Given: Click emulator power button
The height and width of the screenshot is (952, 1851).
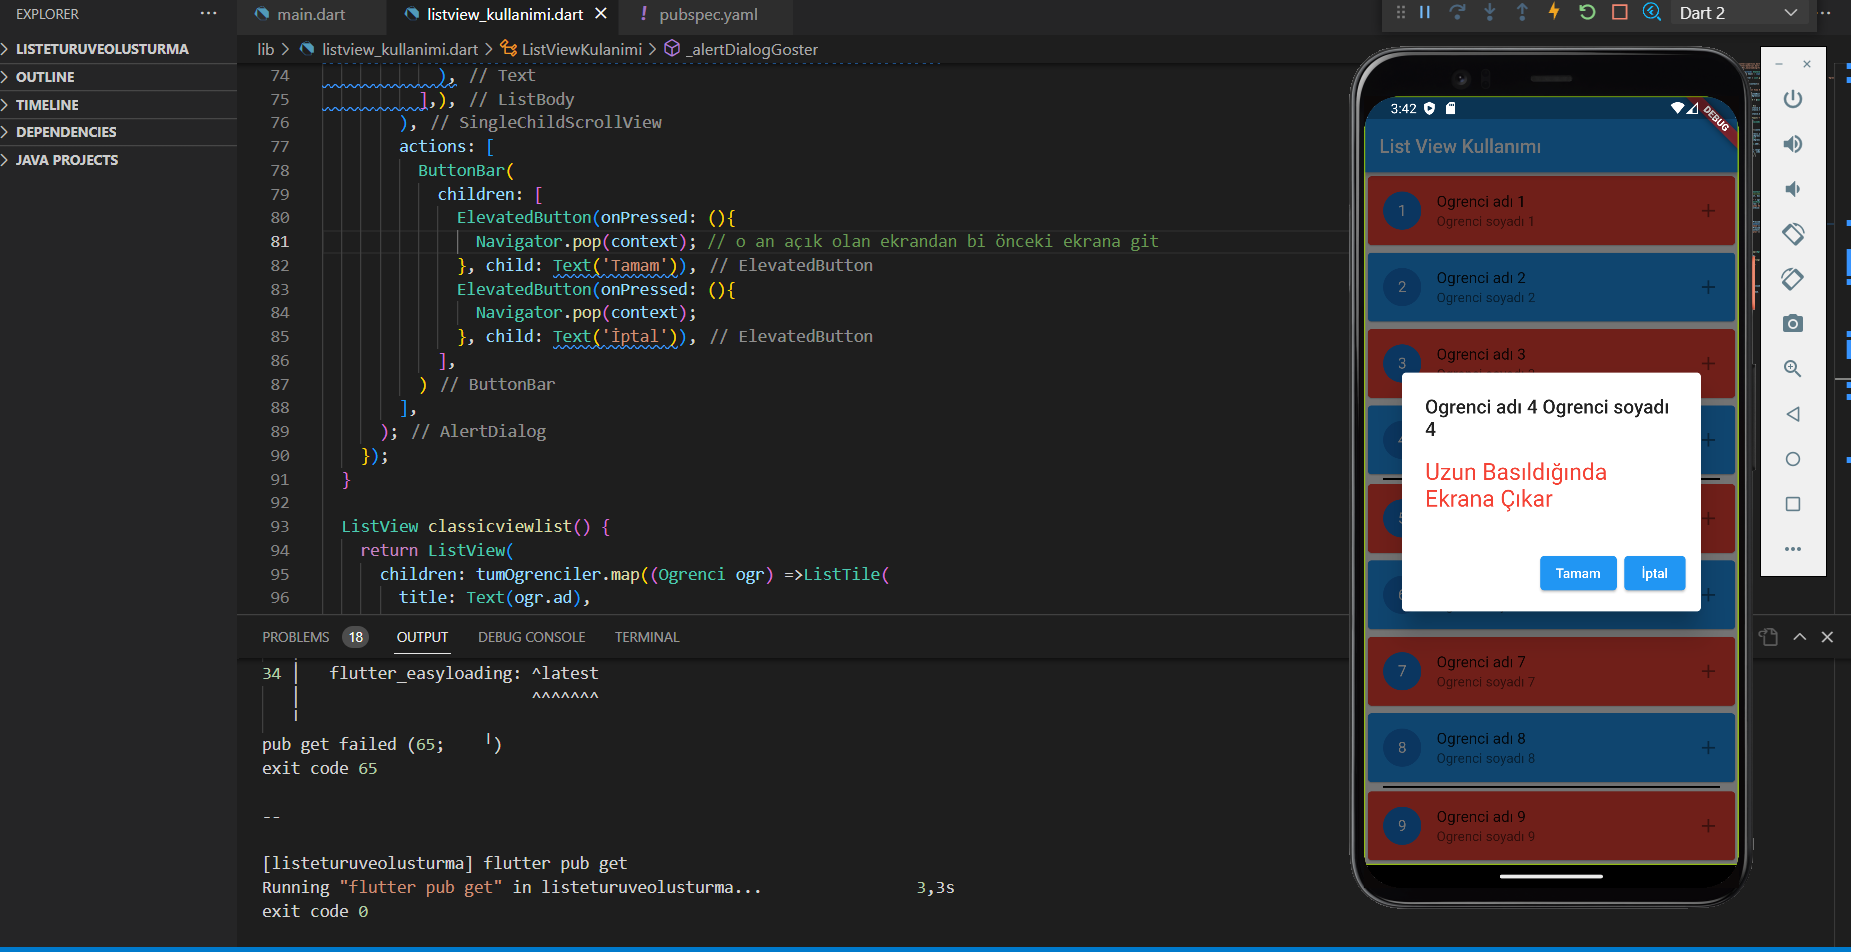Looking at the screenshot, I should (1793, 99).
